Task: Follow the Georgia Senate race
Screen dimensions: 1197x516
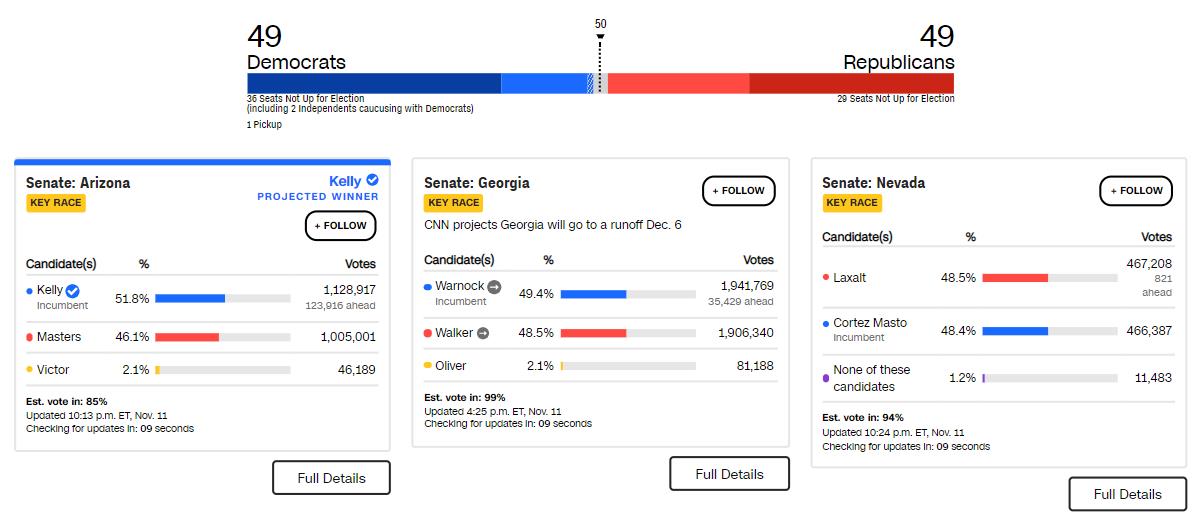Action: click(739, 190)
